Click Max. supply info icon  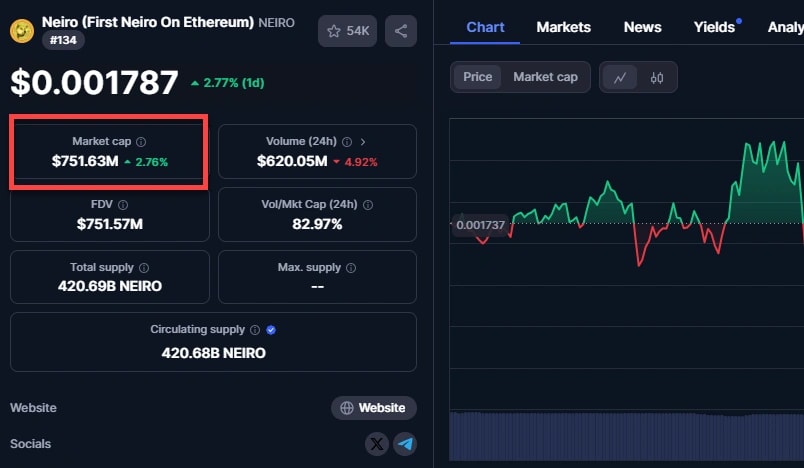[351, 268]
